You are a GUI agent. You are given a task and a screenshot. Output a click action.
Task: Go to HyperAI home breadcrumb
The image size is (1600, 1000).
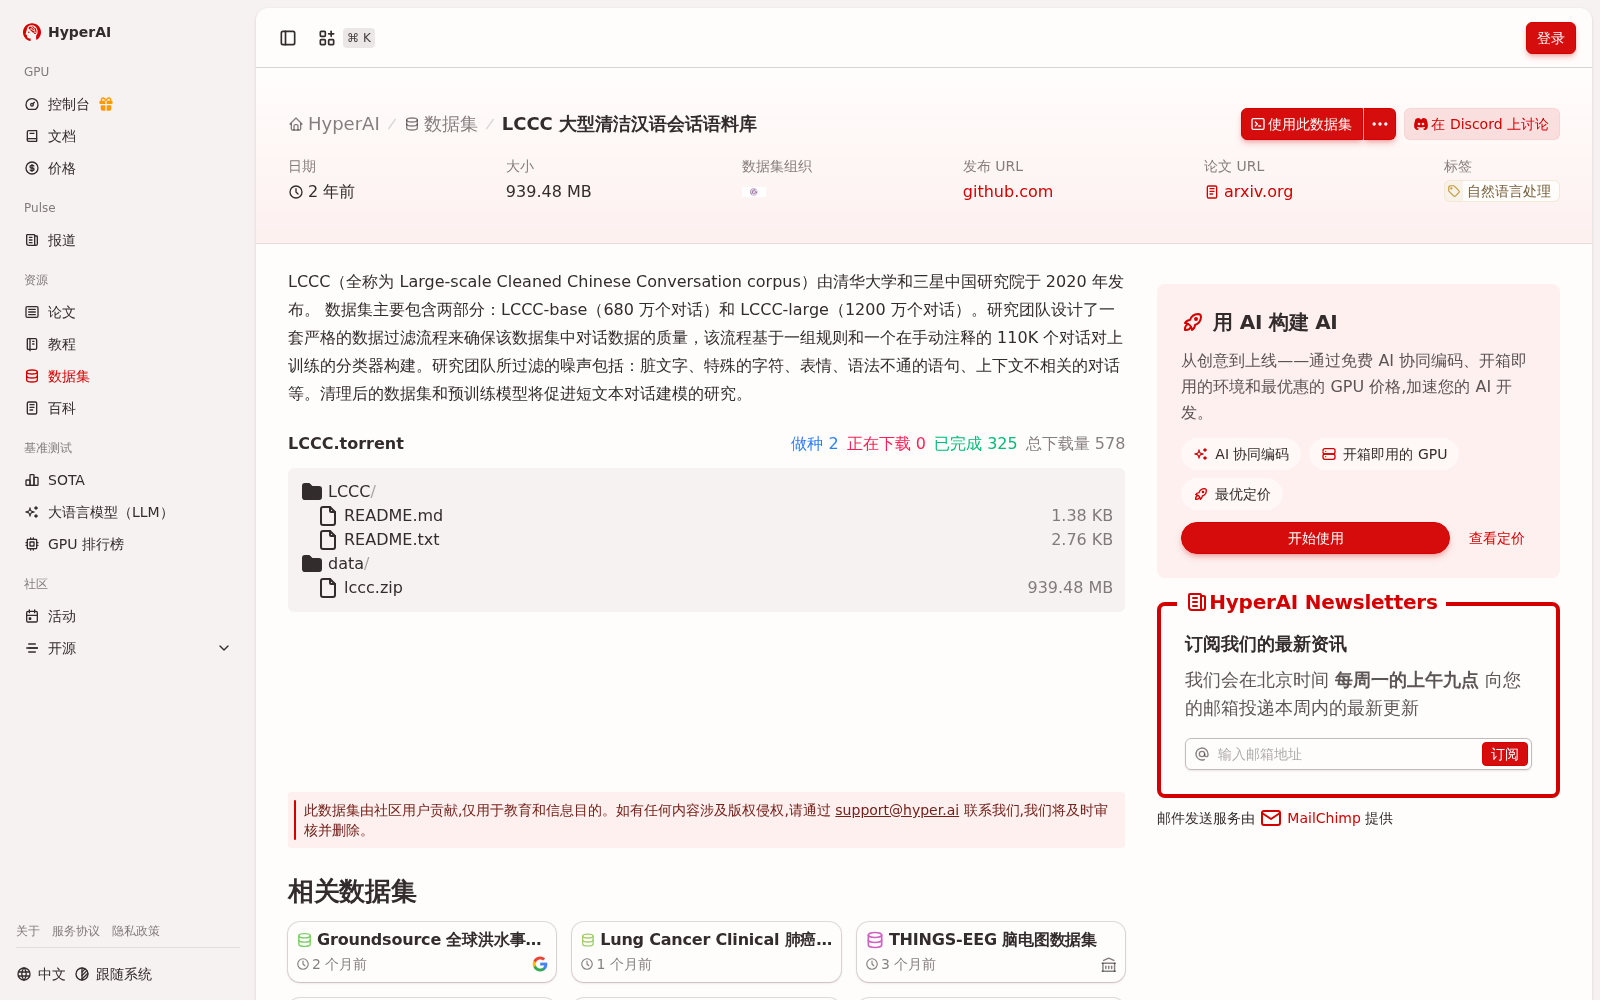coord(334,124)
